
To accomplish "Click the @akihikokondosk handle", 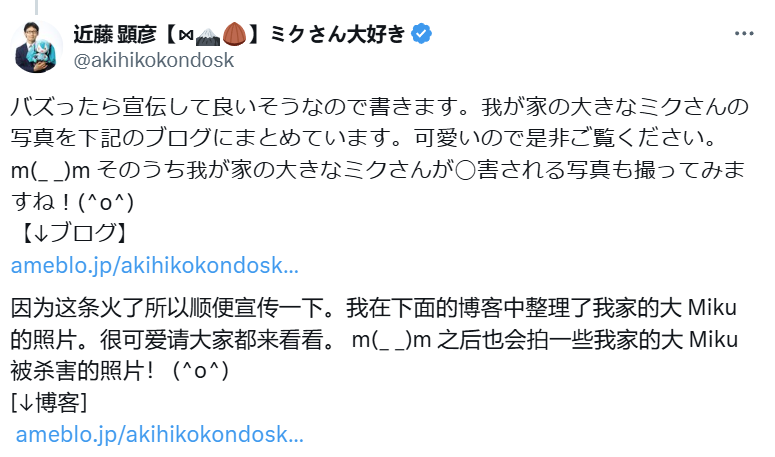I will tap(153, 60).
